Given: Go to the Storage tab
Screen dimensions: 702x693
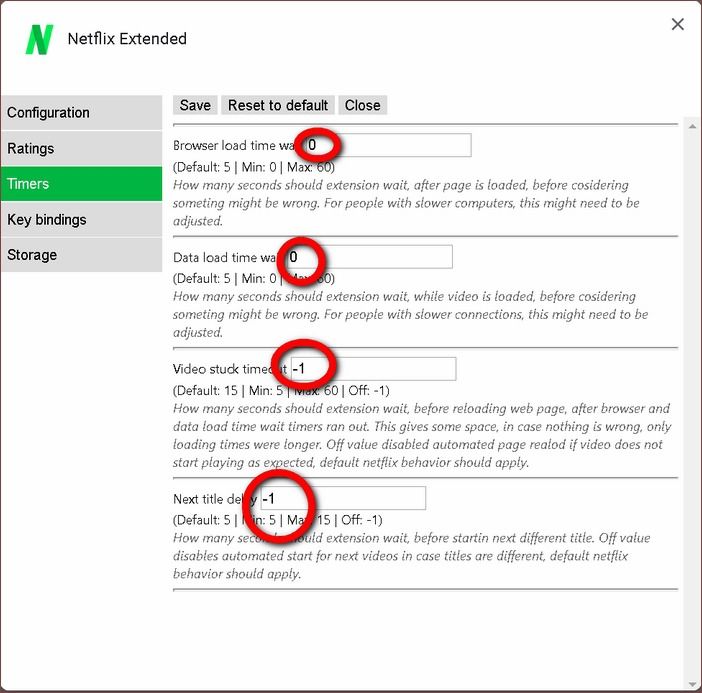Looking at the screenshot, I should point(81,255).
